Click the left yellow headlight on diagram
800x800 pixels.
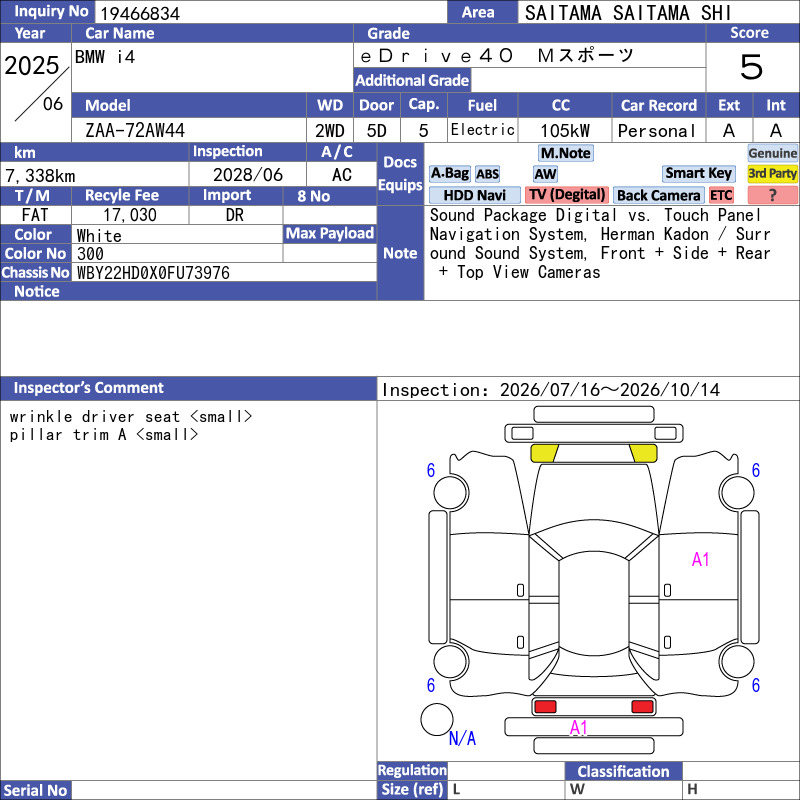[544, 453]
